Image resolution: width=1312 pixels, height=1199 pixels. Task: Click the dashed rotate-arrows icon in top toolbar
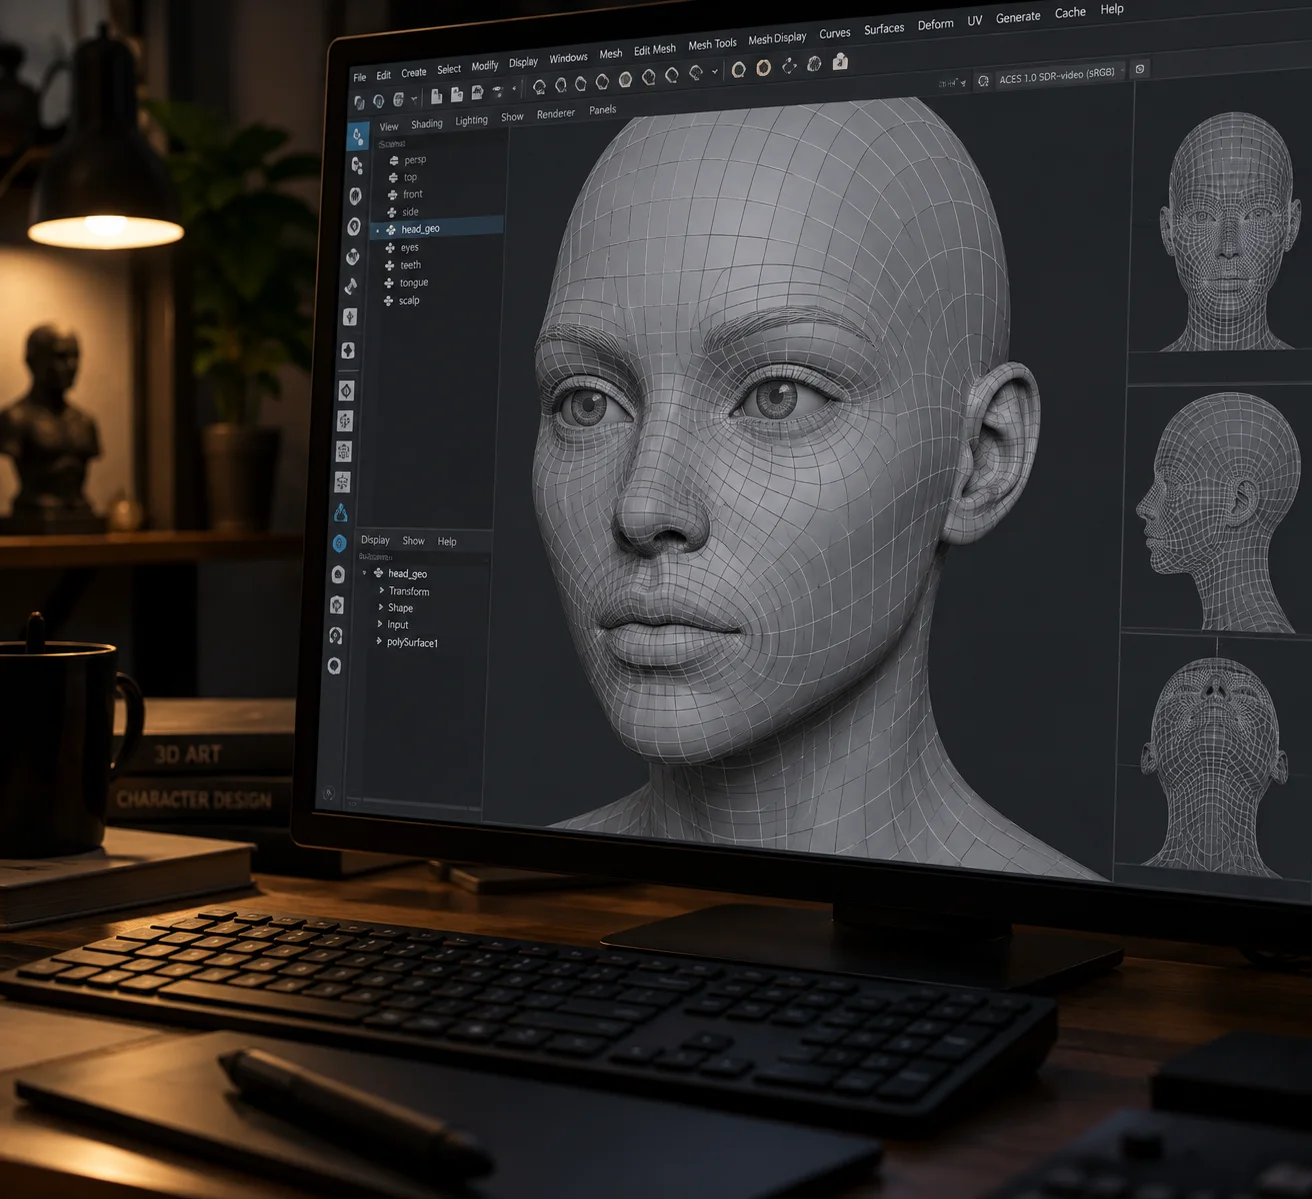click(789, 66)
